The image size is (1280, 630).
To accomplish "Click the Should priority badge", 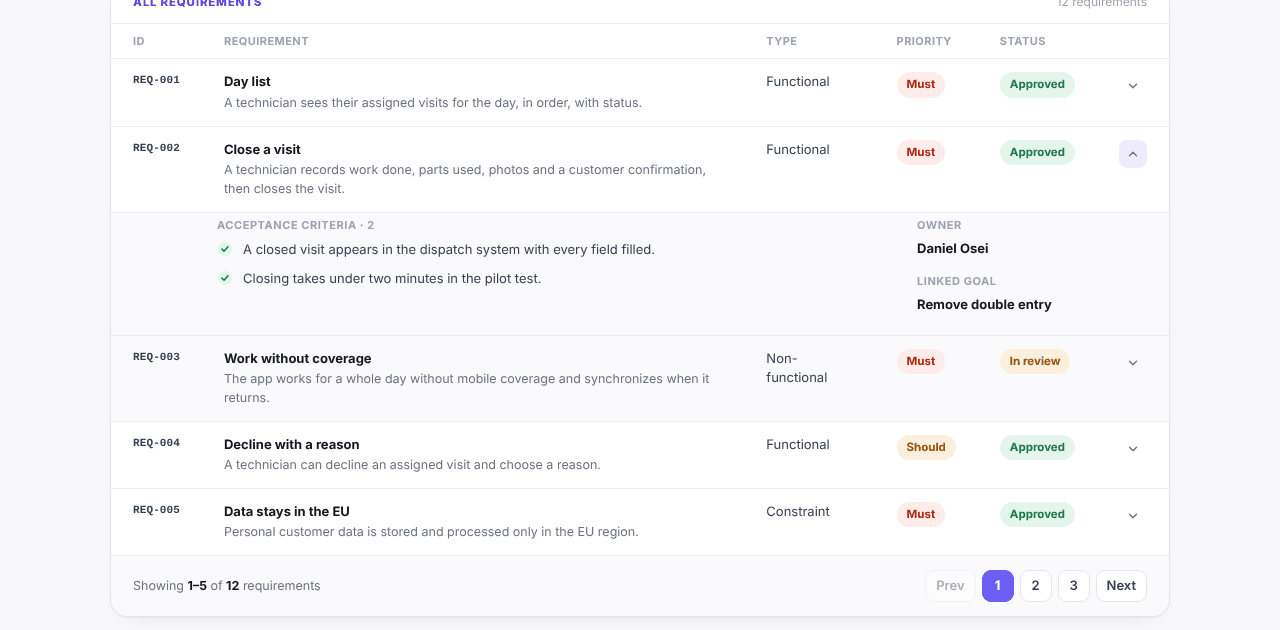I will coord(926,448).
